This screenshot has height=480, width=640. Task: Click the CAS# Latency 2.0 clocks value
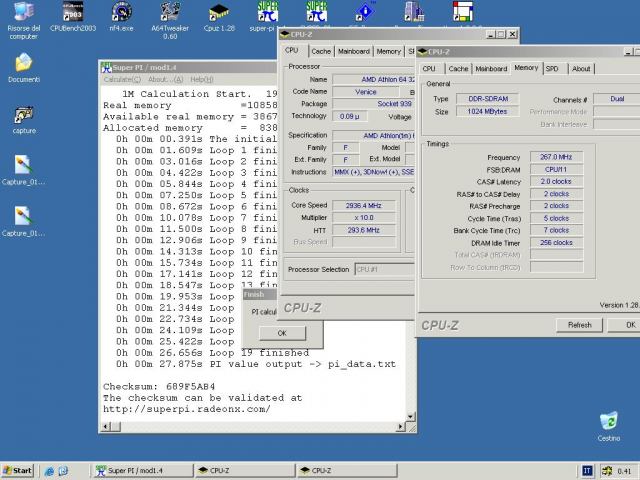[556, 181]
